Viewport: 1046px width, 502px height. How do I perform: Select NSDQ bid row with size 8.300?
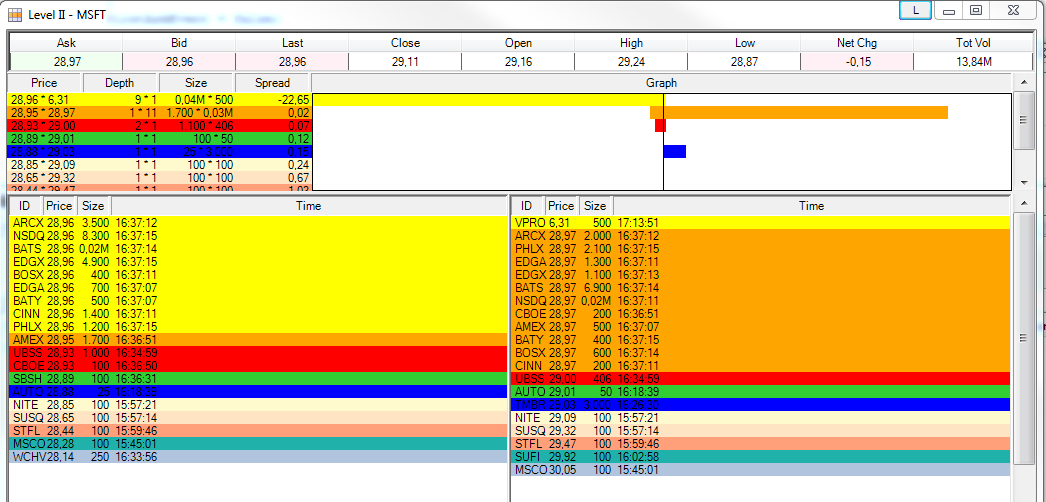tap(257, 235)
